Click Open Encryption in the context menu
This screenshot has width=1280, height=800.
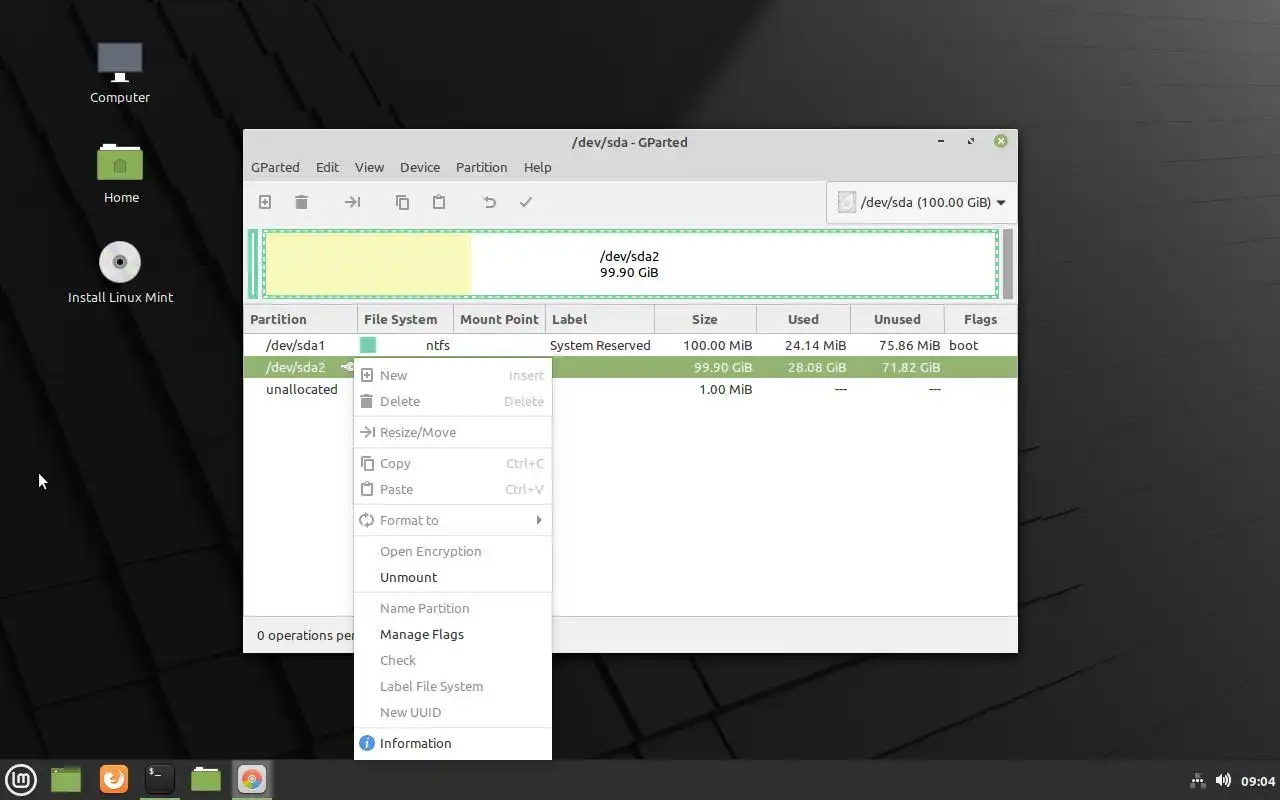(x=452, y=551)
